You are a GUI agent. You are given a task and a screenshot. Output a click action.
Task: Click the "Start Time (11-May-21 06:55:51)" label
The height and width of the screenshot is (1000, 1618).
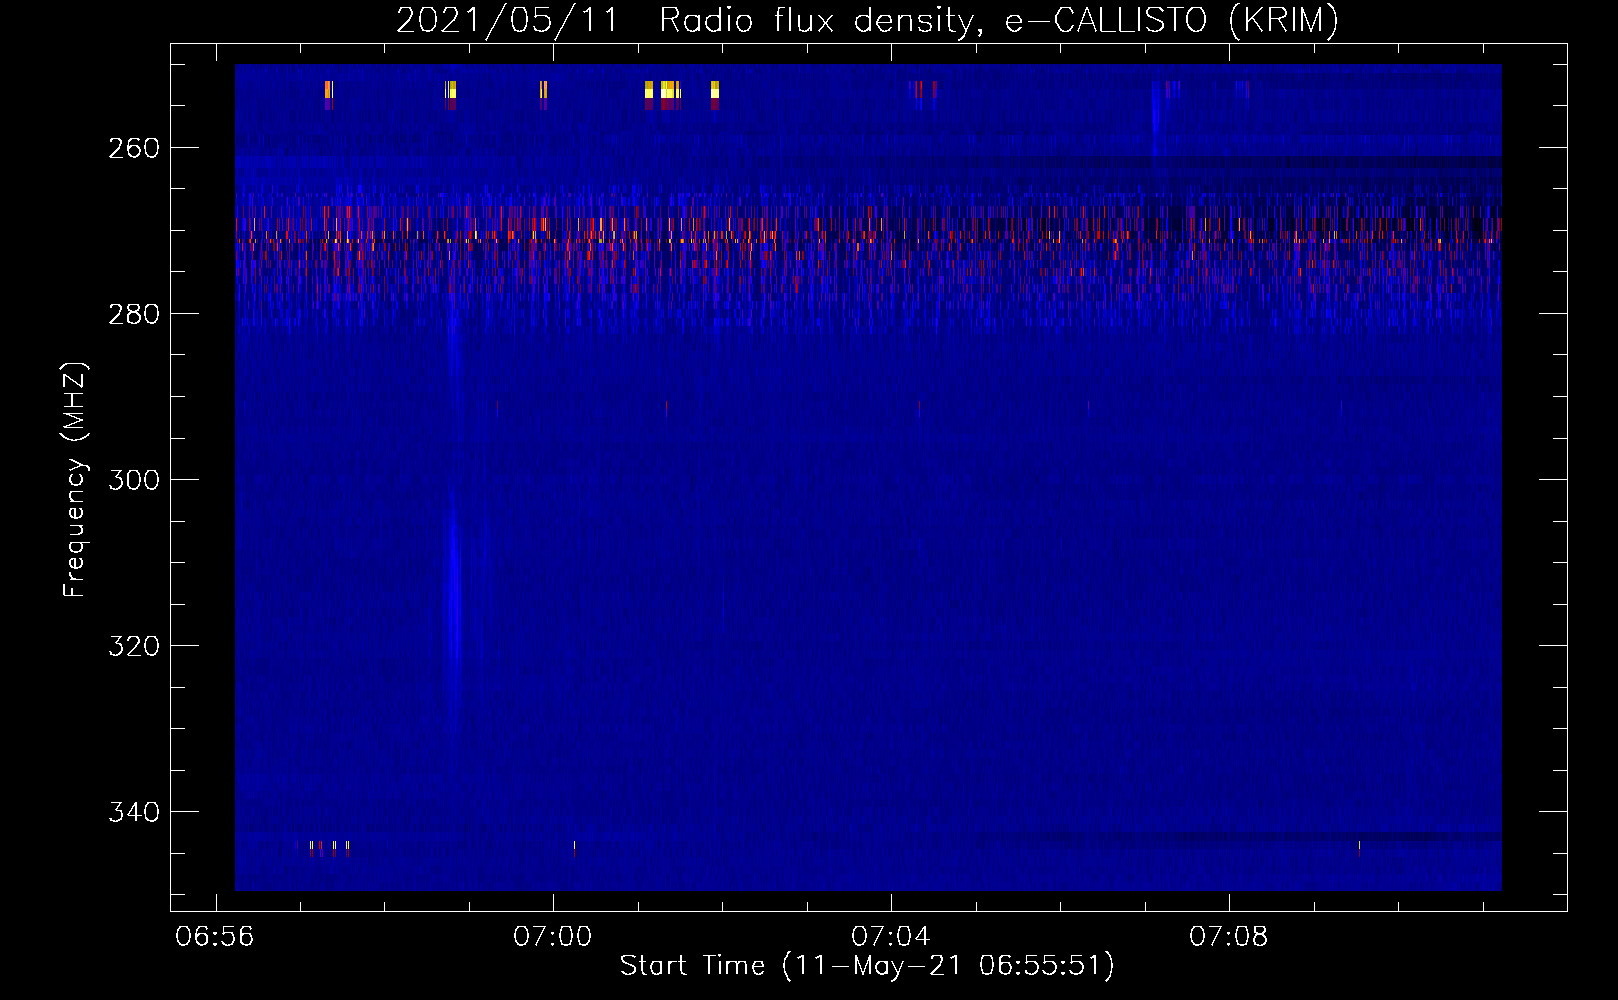(x=867, y=966)
